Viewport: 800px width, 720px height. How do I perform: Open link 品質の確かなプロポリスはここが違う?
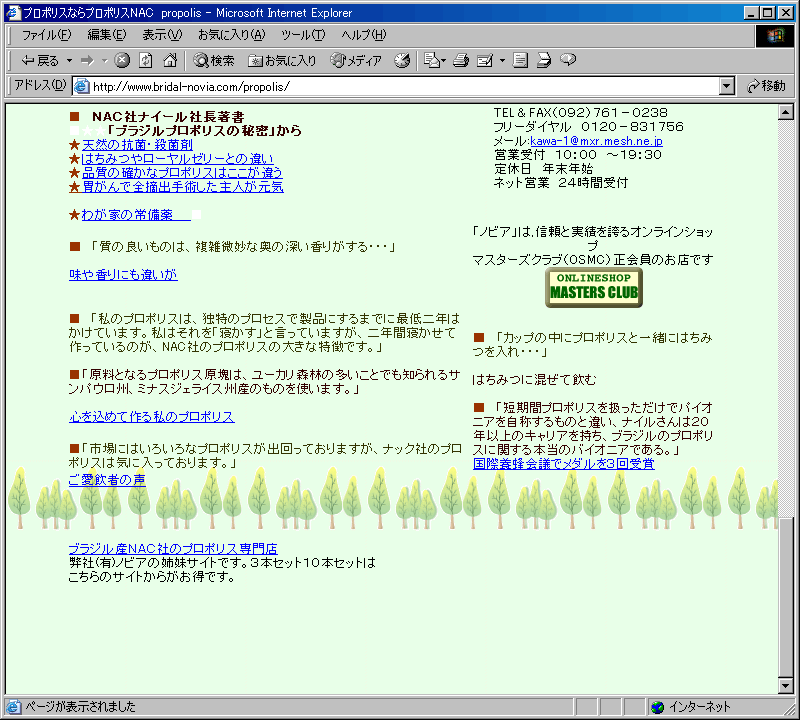[182, 172]
